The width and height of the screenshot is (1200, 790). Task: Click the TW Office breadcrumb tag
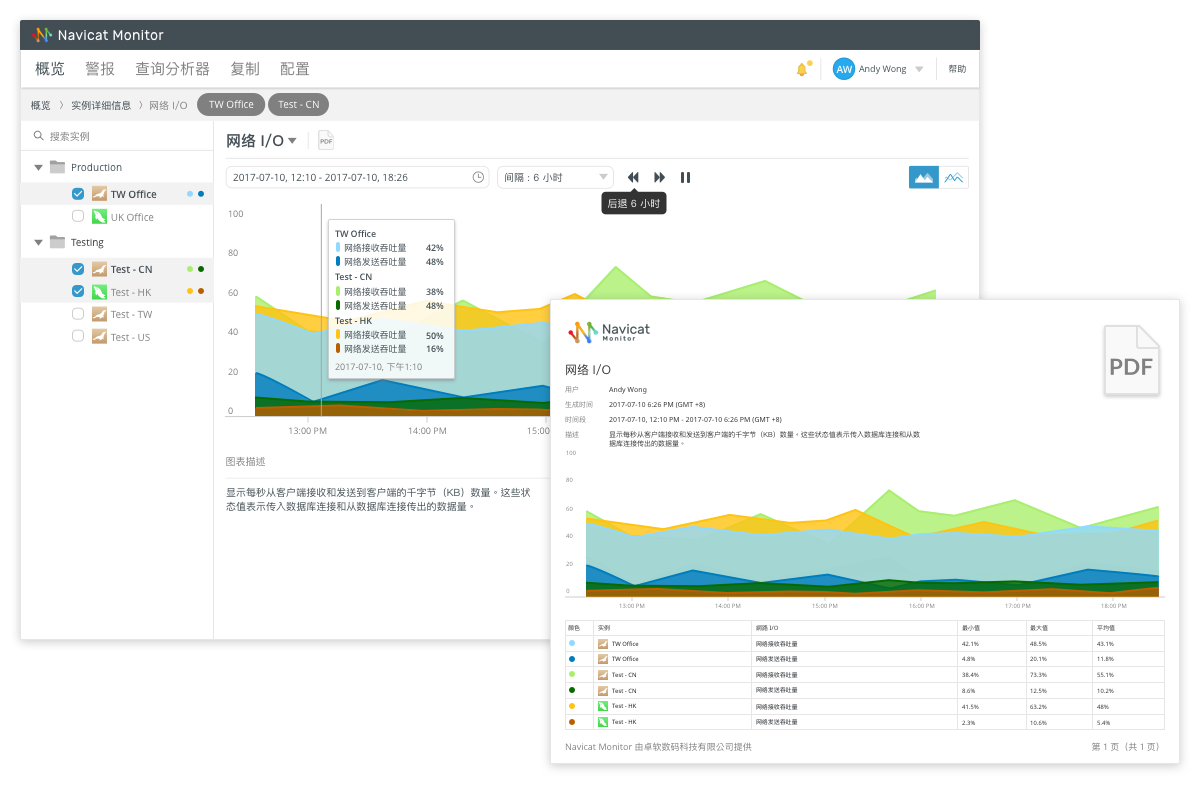[x=231, y=105]
